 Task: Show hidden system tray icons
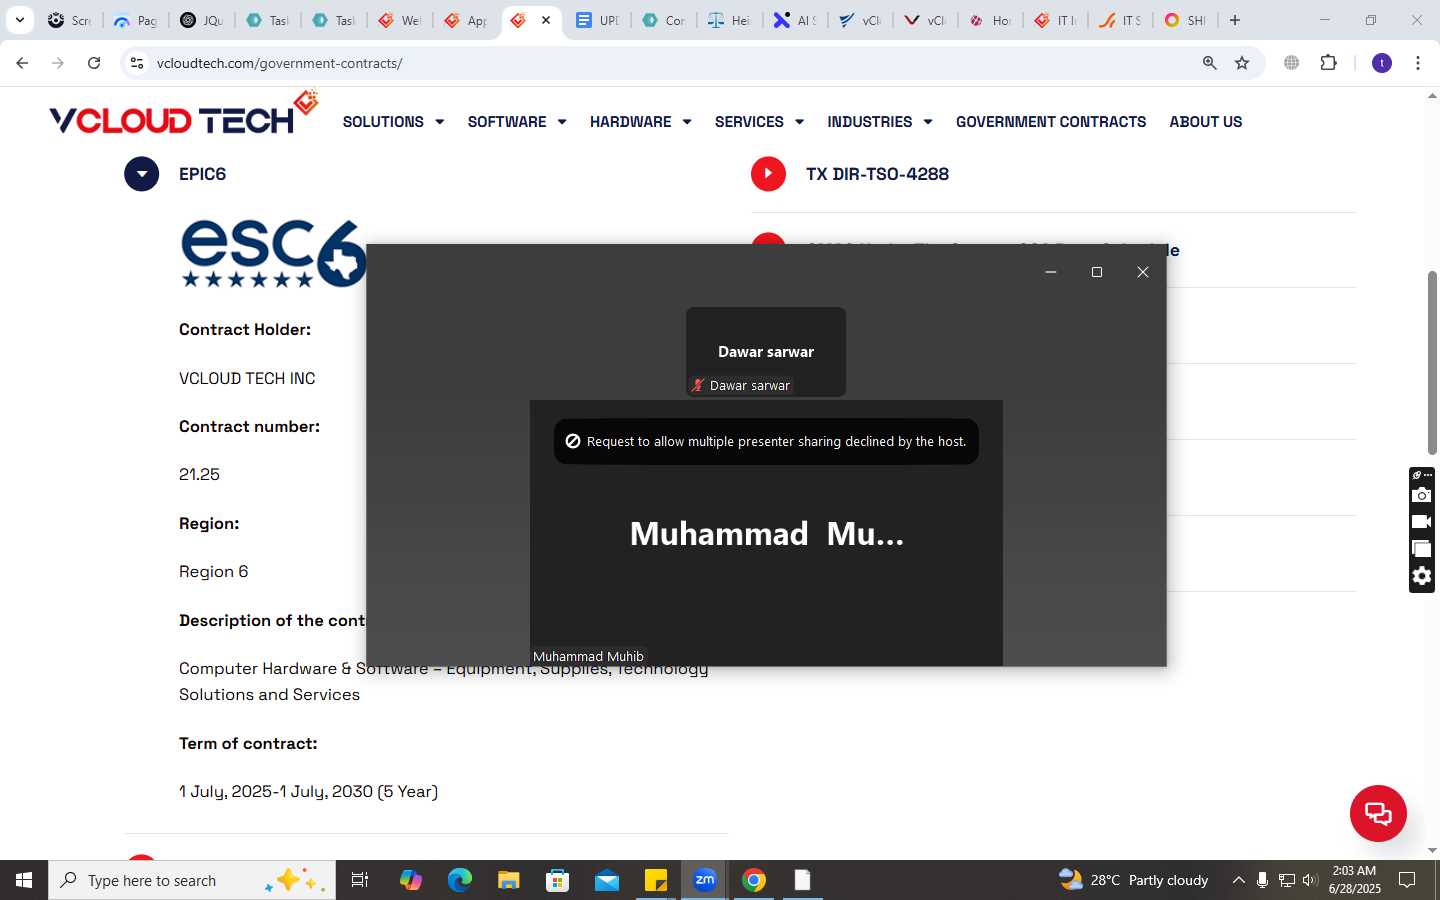click(x=1238, y=880)
